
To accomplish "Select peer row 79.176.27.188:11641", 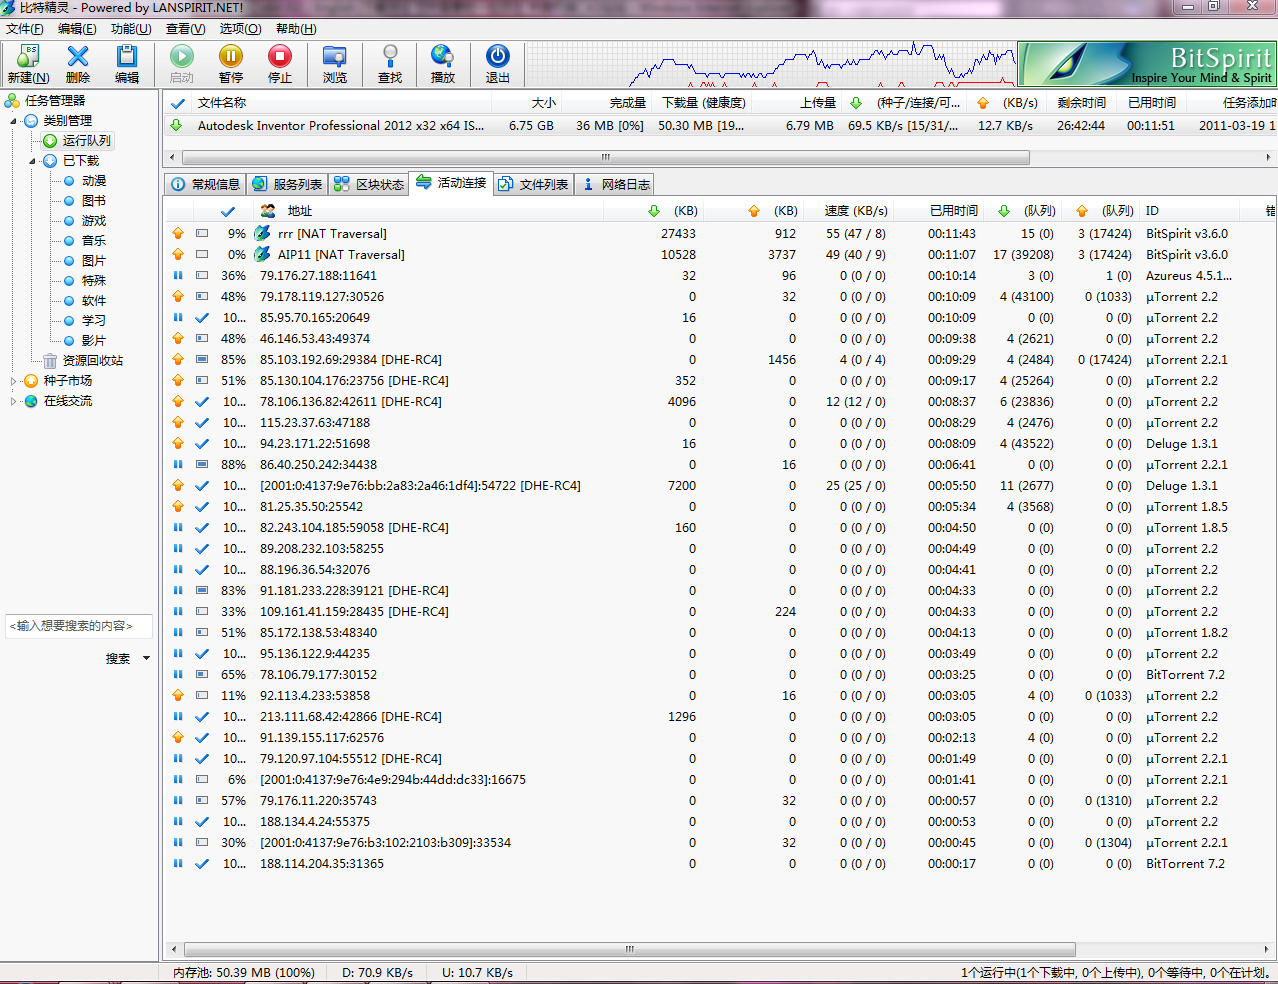I will pyautogui.click(x=720, y=275).
